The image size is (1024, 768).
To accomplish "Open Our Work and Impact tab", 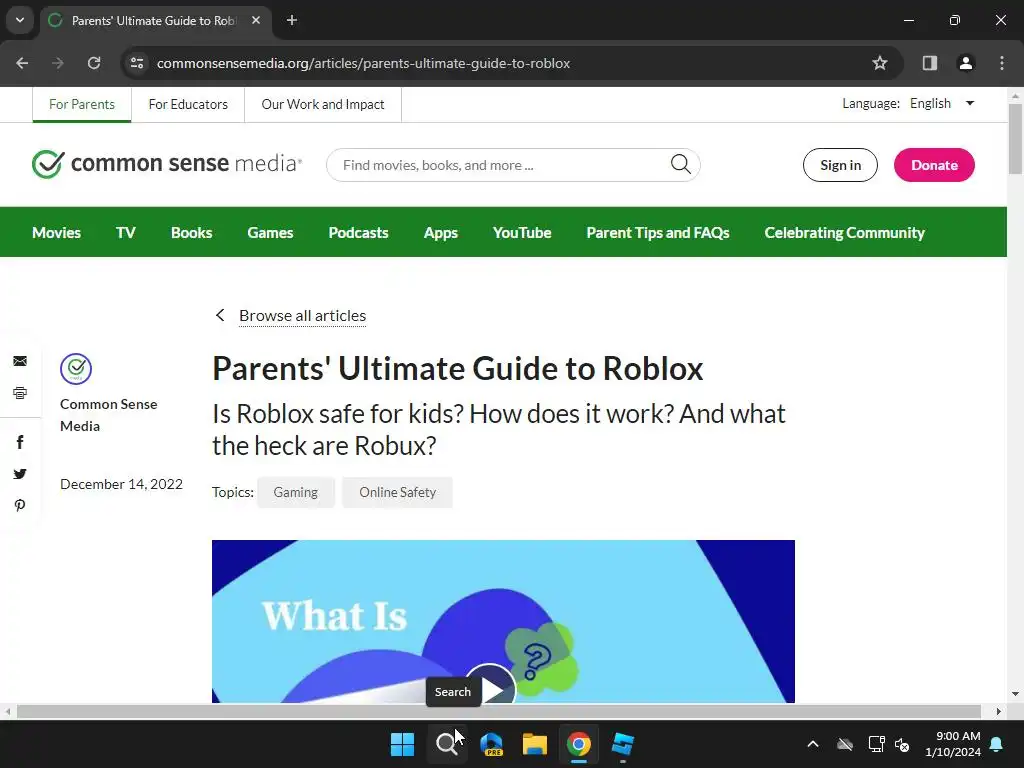I will 323,104.
